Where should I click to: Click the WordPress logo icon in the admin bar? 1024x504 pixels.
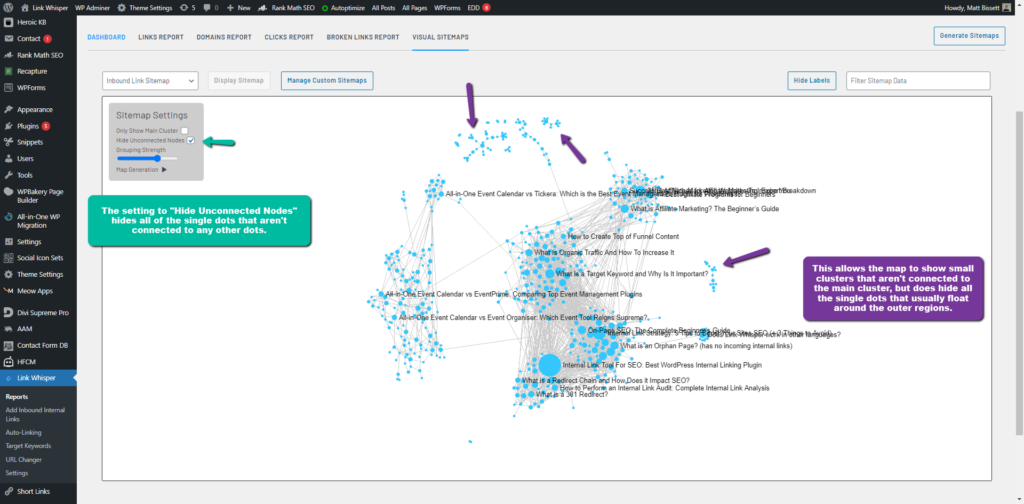[8, 8]
